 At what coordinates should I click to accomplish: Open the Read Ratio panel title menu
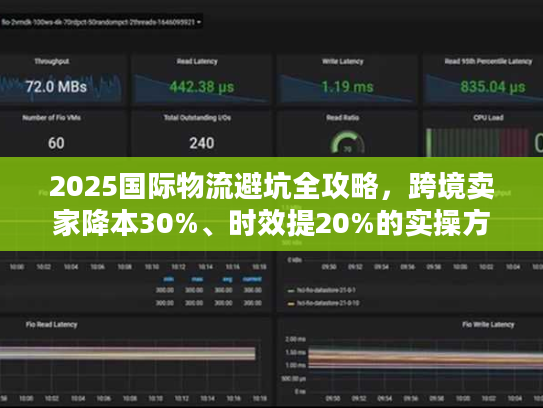point(342,118)
